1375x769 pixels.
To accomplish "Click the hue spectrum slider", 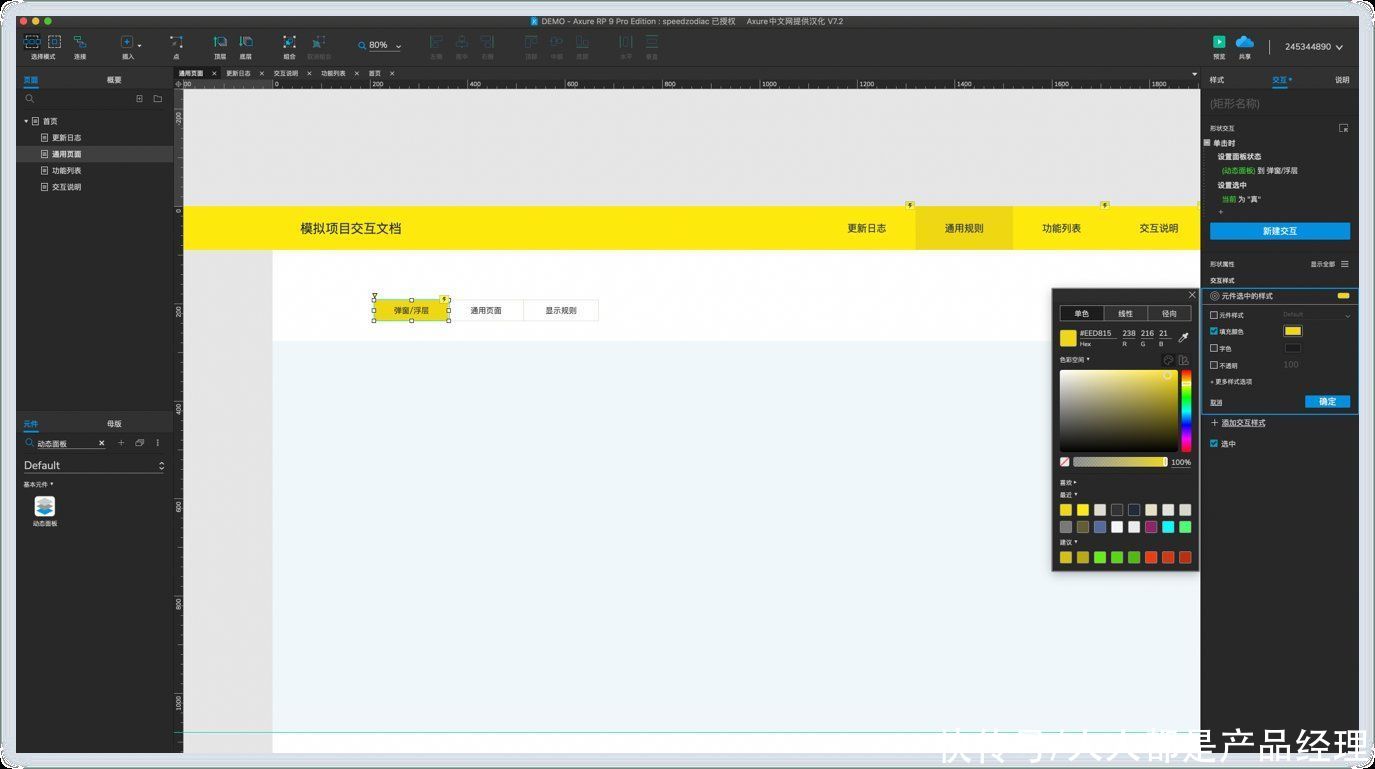I will click(1186, 411).
